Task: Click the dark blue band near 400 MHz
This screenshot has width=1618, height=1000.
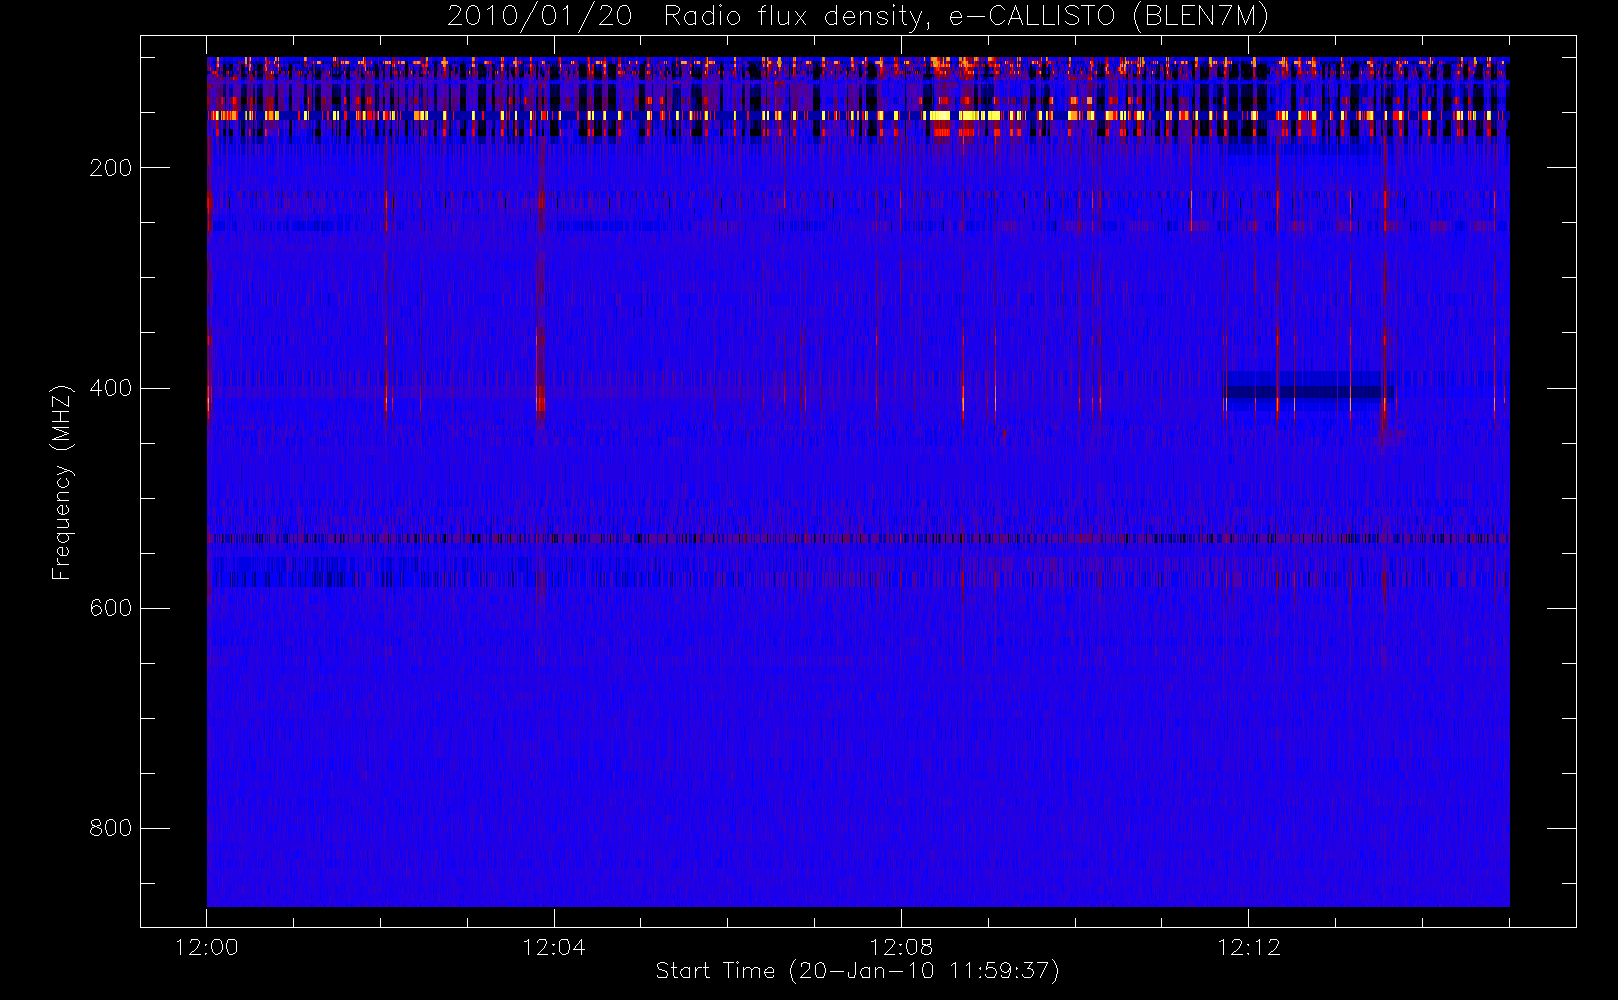Action: click(x=1304, y=390)
